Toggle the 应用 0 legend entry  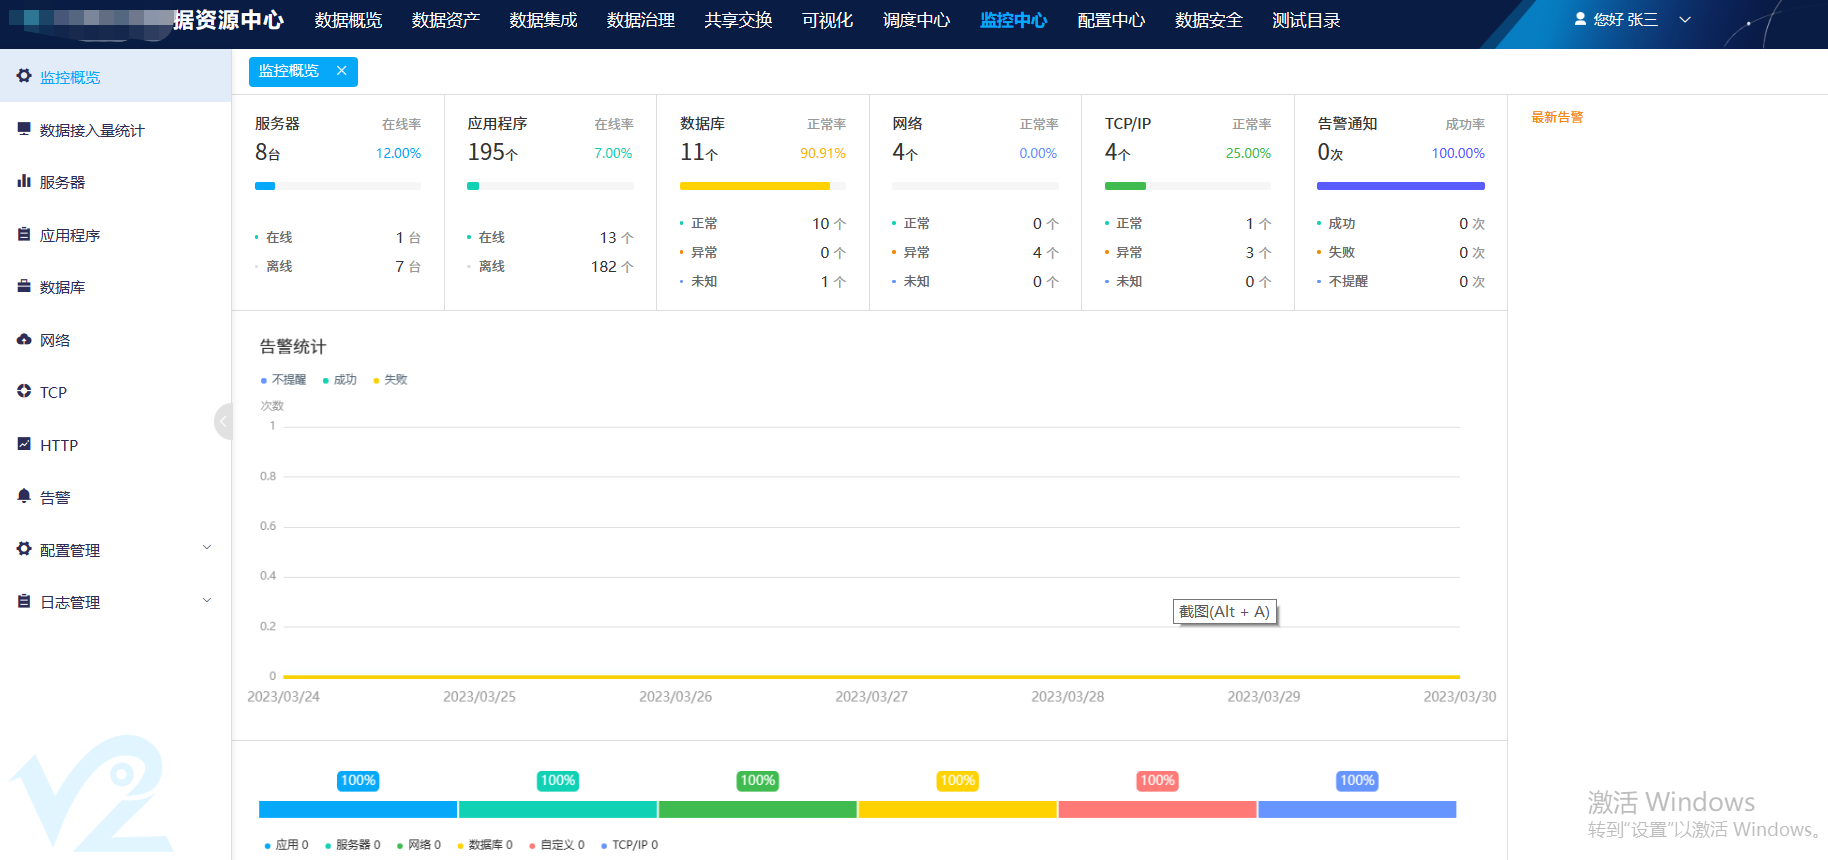click(x=287, y=845)
